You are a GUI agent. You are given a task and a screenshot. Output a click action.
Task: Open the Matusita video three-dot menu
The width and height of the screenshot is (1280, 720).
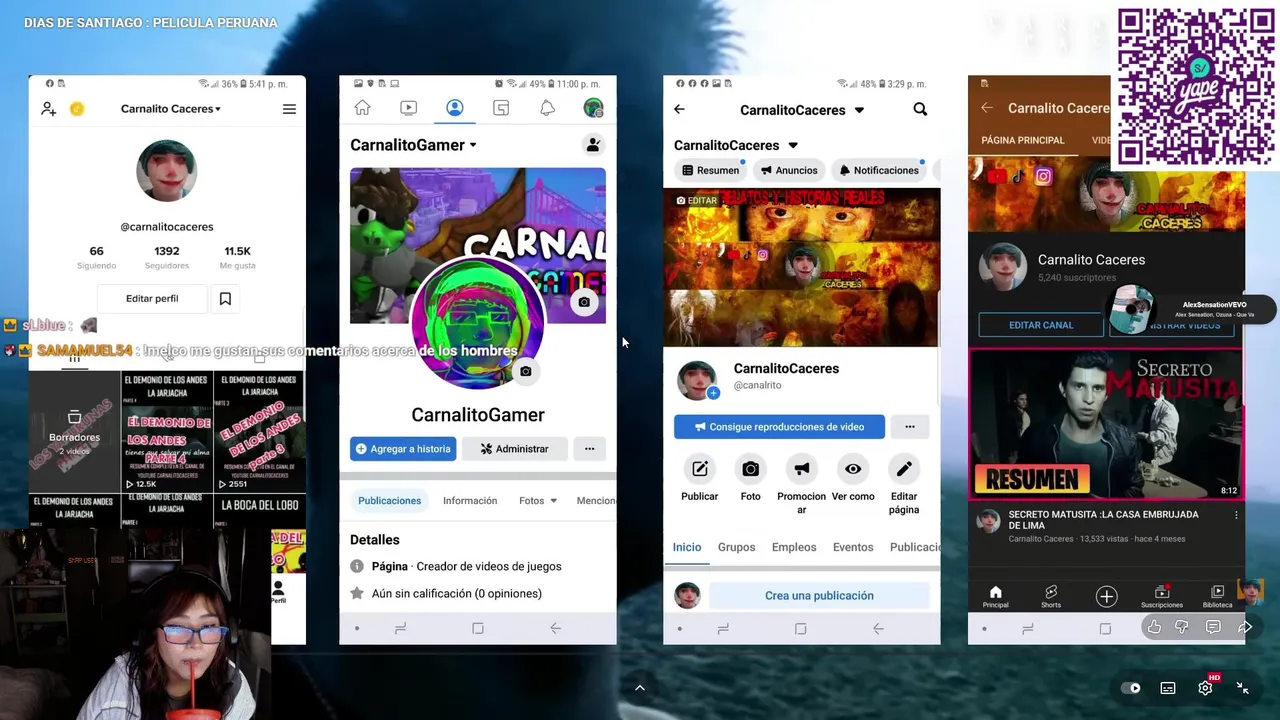tap(1236, 515)
